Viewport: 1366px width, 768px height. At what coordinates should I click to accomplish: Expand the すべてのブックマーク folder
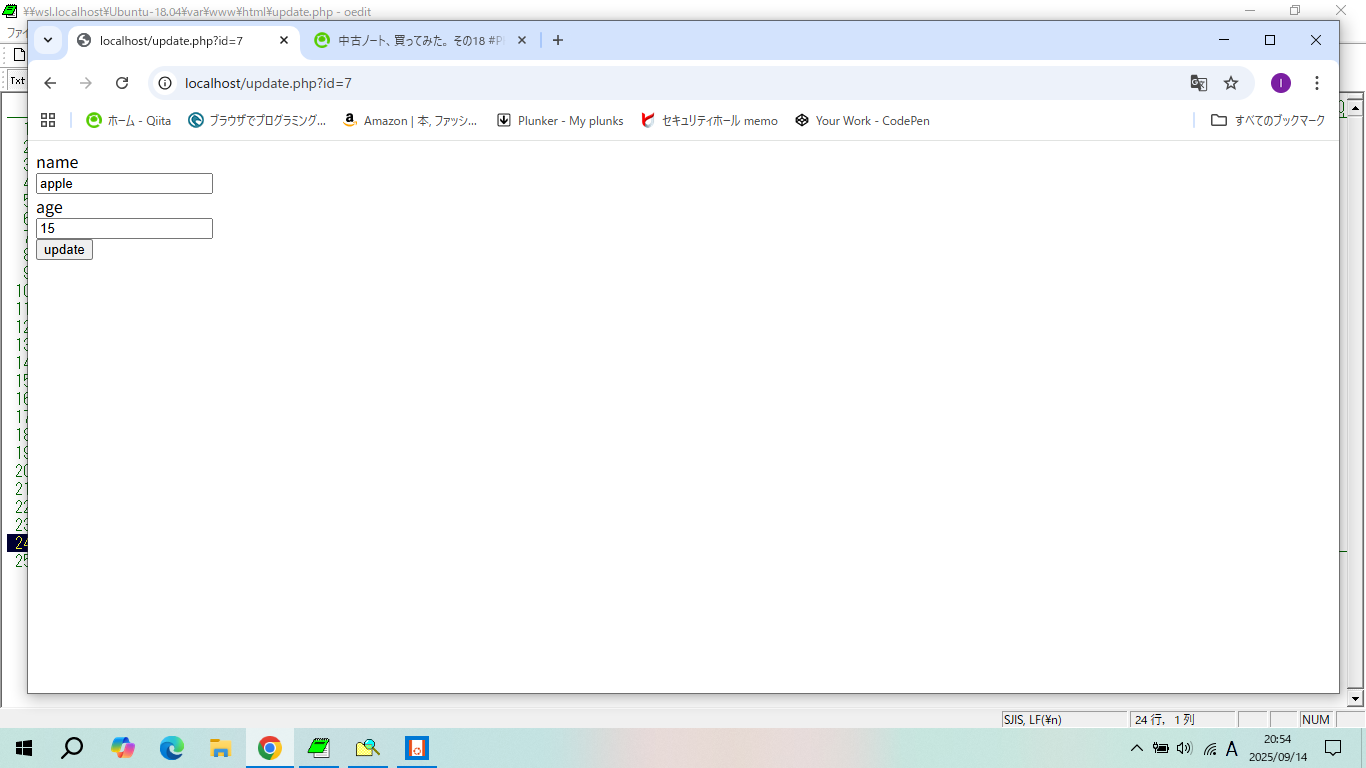[x=1267, y=120]
